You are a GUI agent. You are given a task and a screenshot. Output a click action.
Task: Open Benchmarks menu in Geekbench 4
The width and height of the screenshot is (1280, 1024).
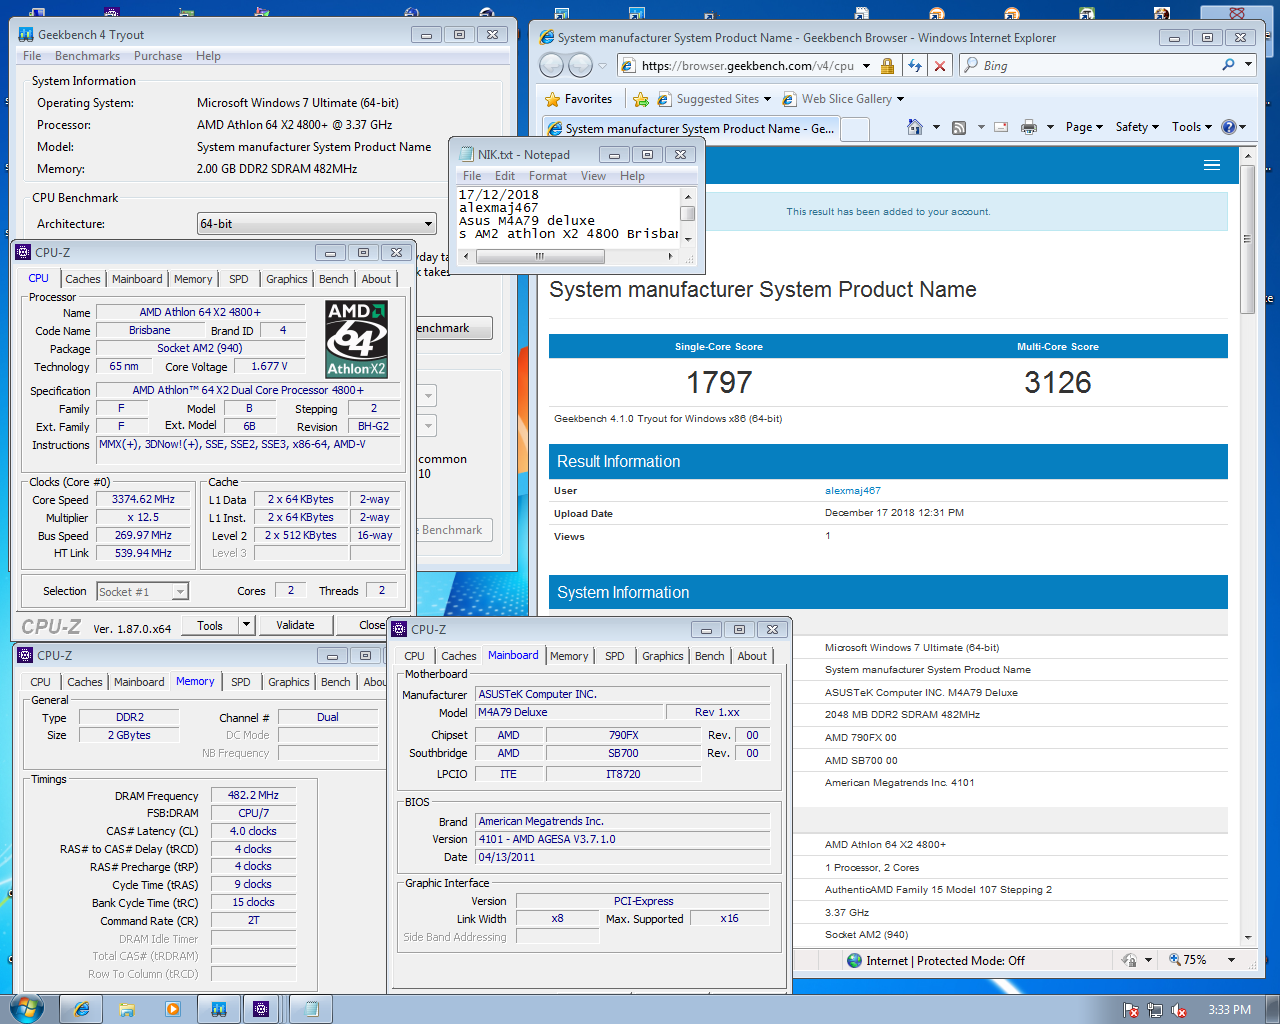pos(87,56)
